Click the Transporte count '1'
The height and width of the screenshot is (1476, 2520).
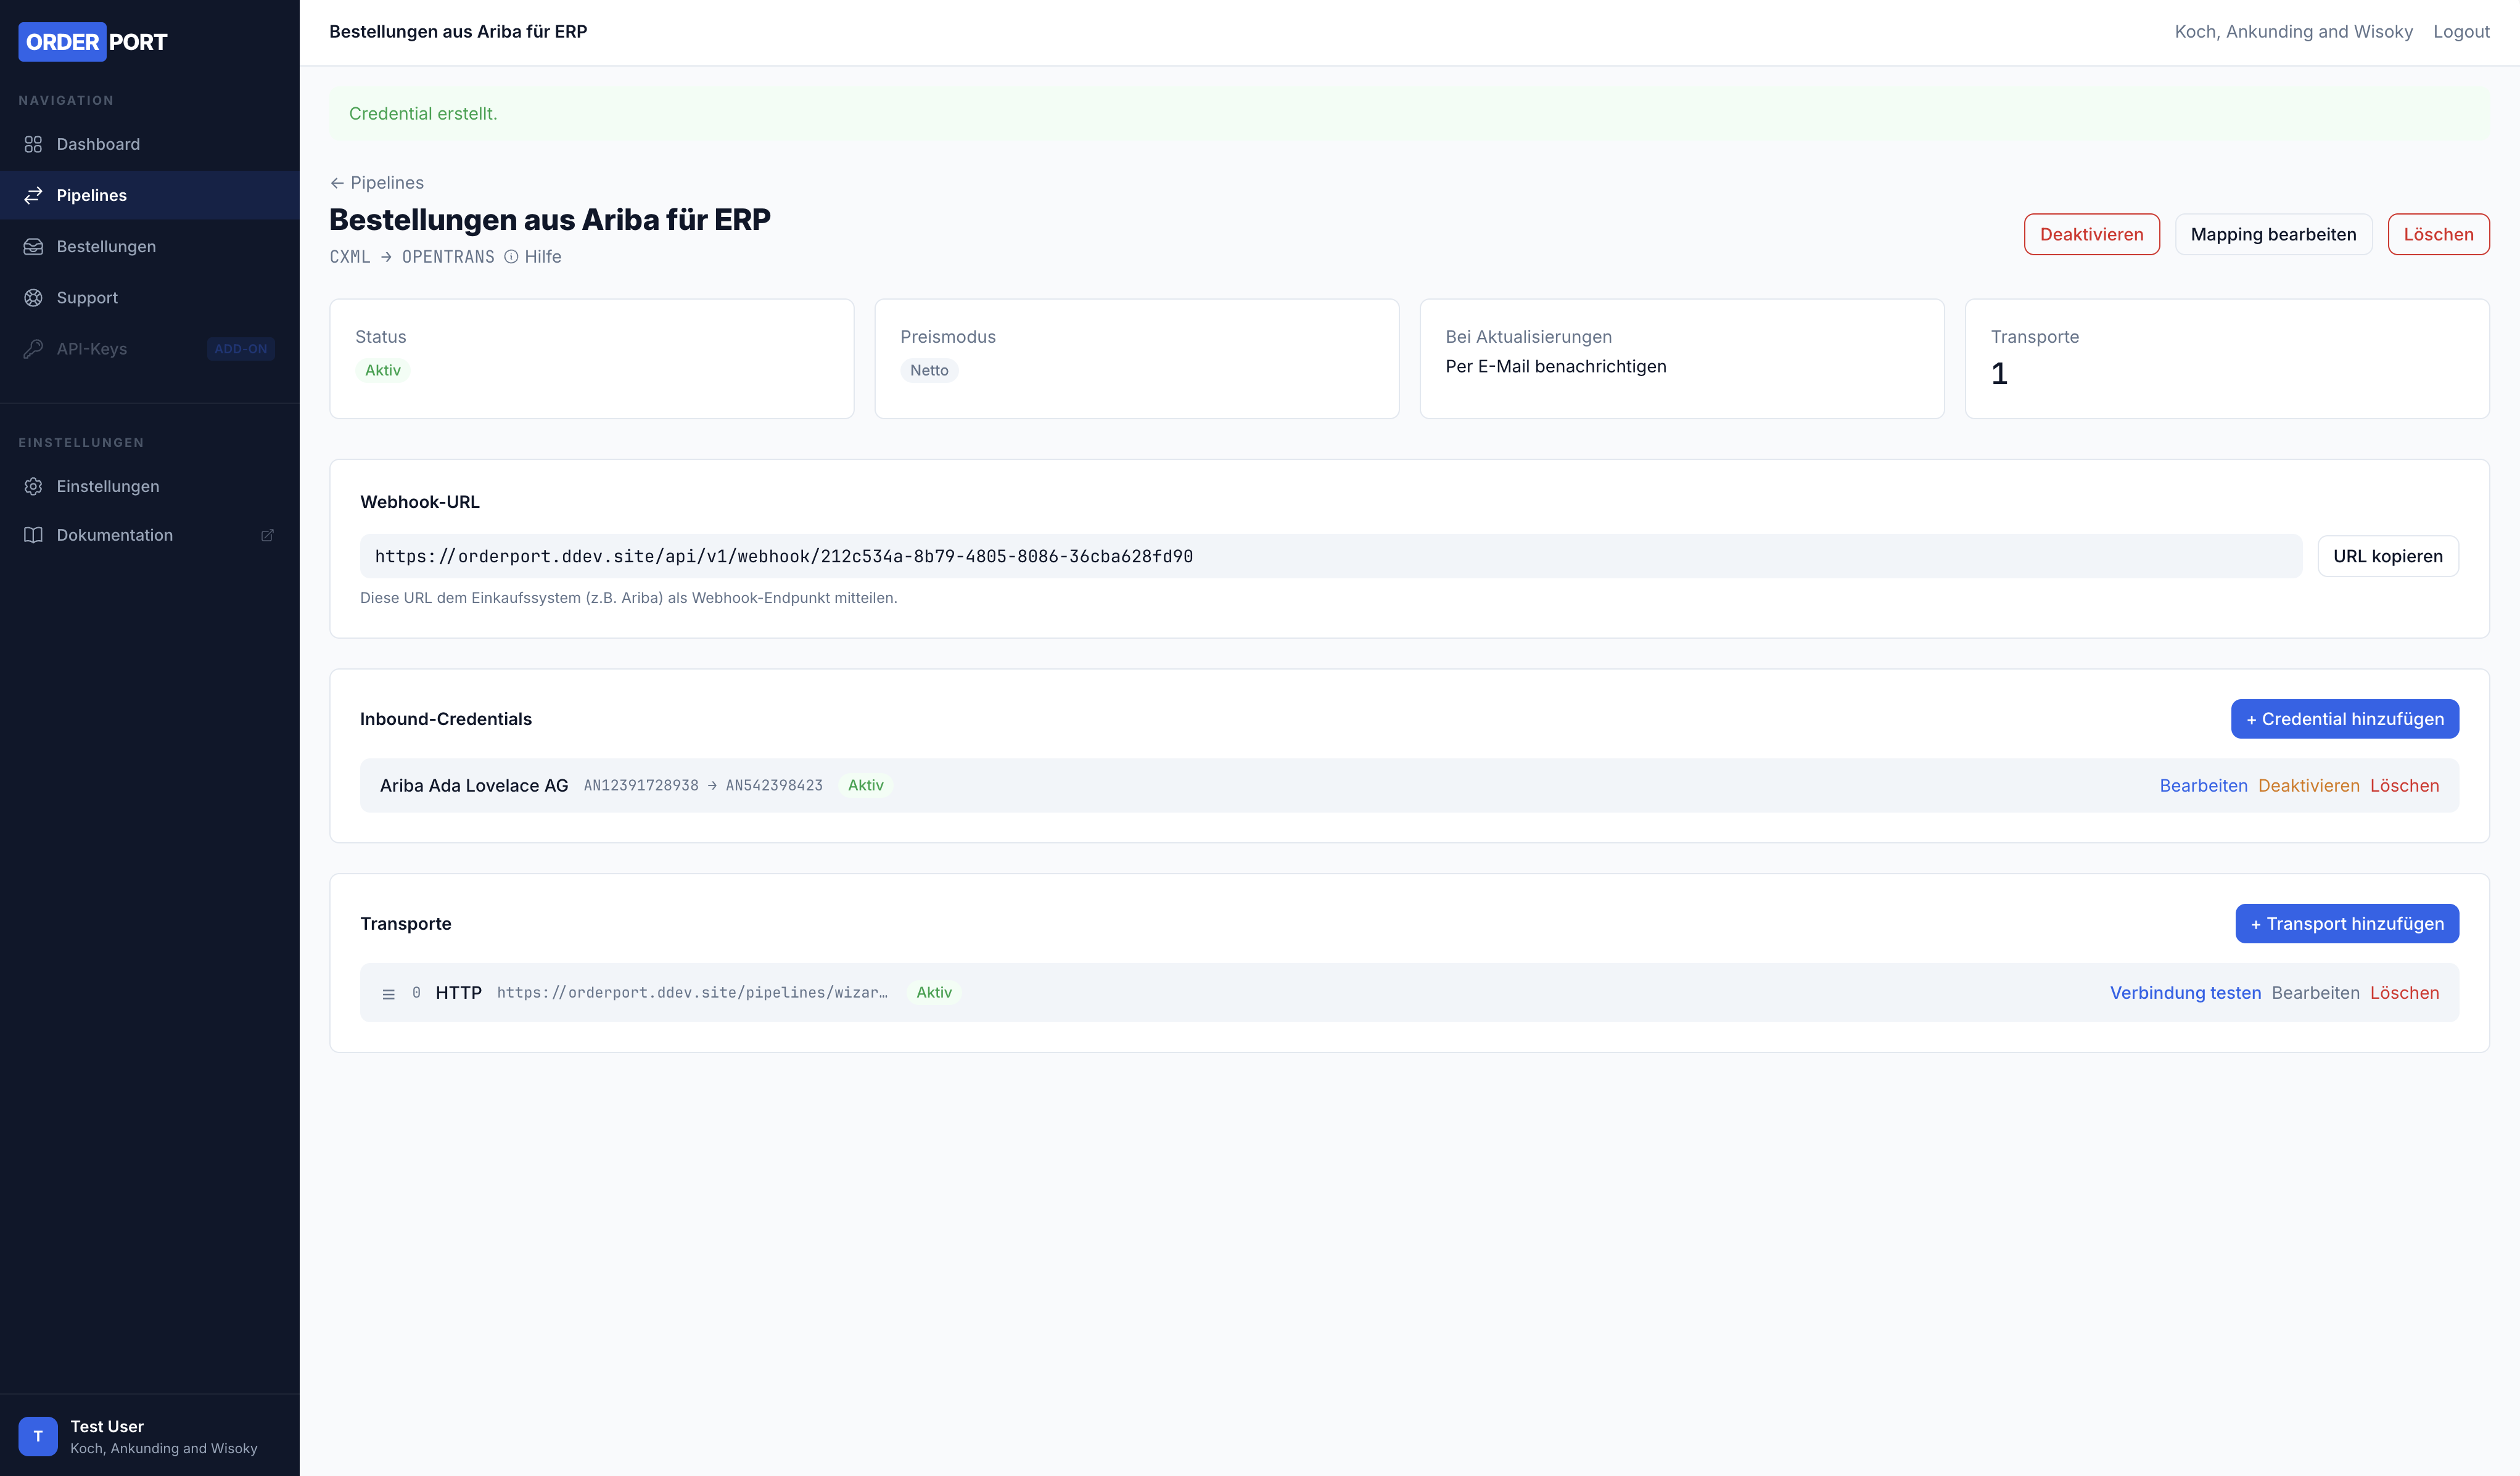point(1998,374)
